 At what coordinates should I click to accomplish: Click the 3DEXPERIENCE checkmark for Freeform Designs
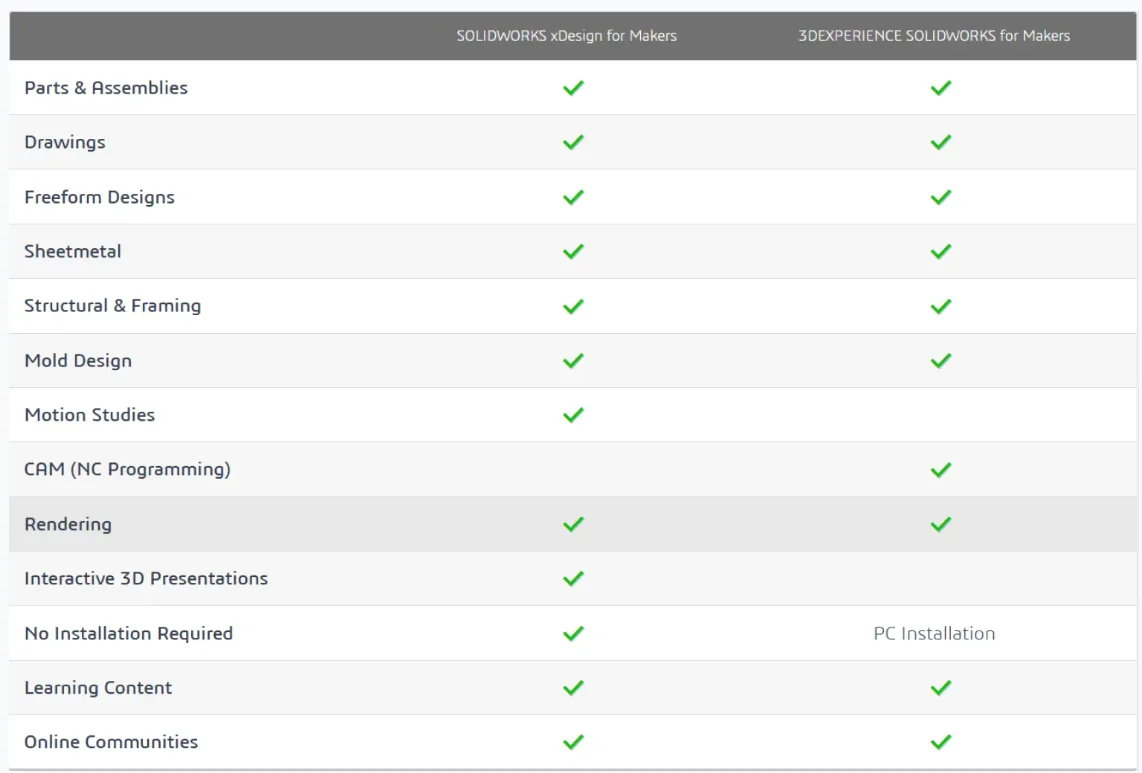click(940, 197)
